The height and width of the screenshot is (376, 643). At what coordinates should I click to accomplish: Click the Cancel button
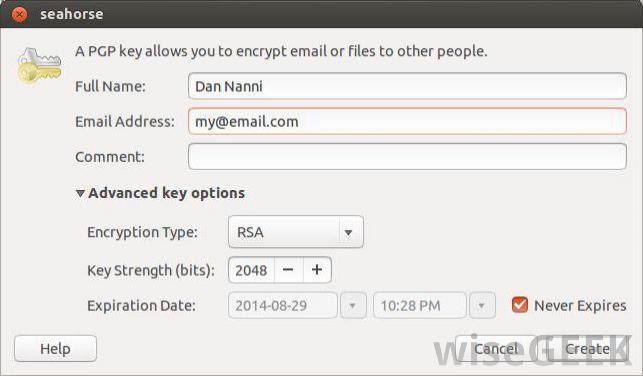pyautogui.click(x=495, y=349)
